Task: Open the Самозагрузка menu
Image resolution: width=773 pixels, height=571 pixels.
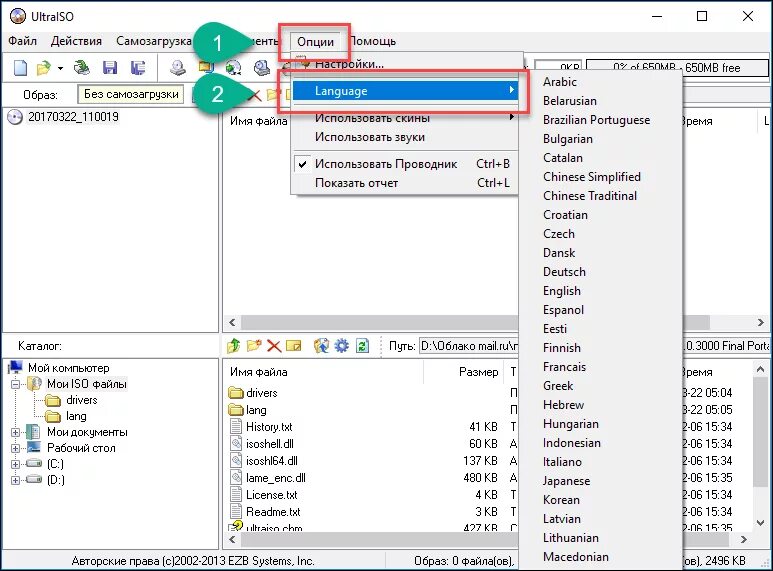Action: [x=154, y=41]
